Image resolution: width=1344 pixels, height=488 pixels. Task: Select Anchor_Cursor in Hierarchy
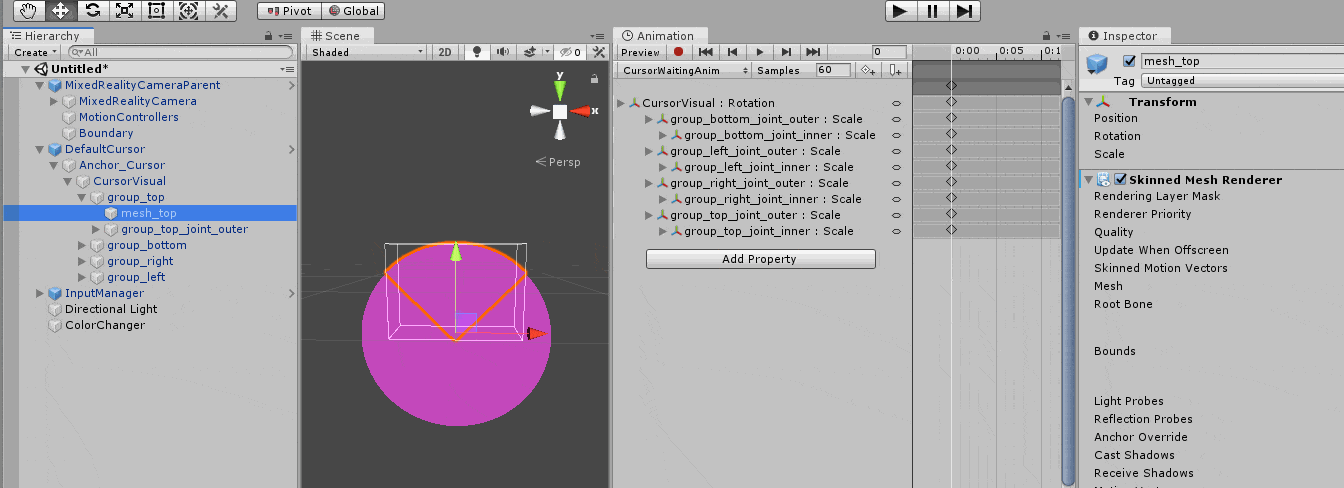(x=121, y=165)
